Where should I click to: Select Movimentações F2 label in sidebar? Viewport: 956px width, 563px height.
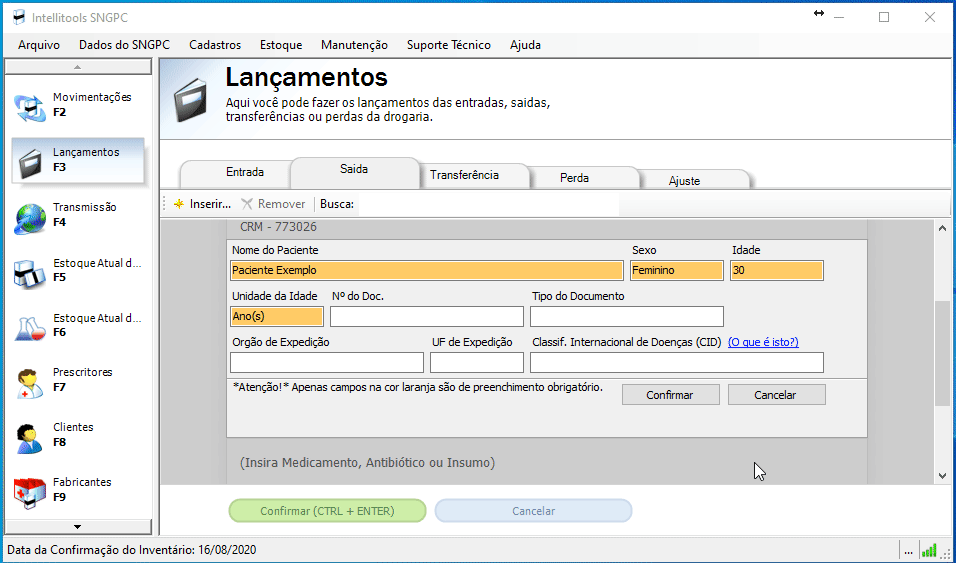92,104
